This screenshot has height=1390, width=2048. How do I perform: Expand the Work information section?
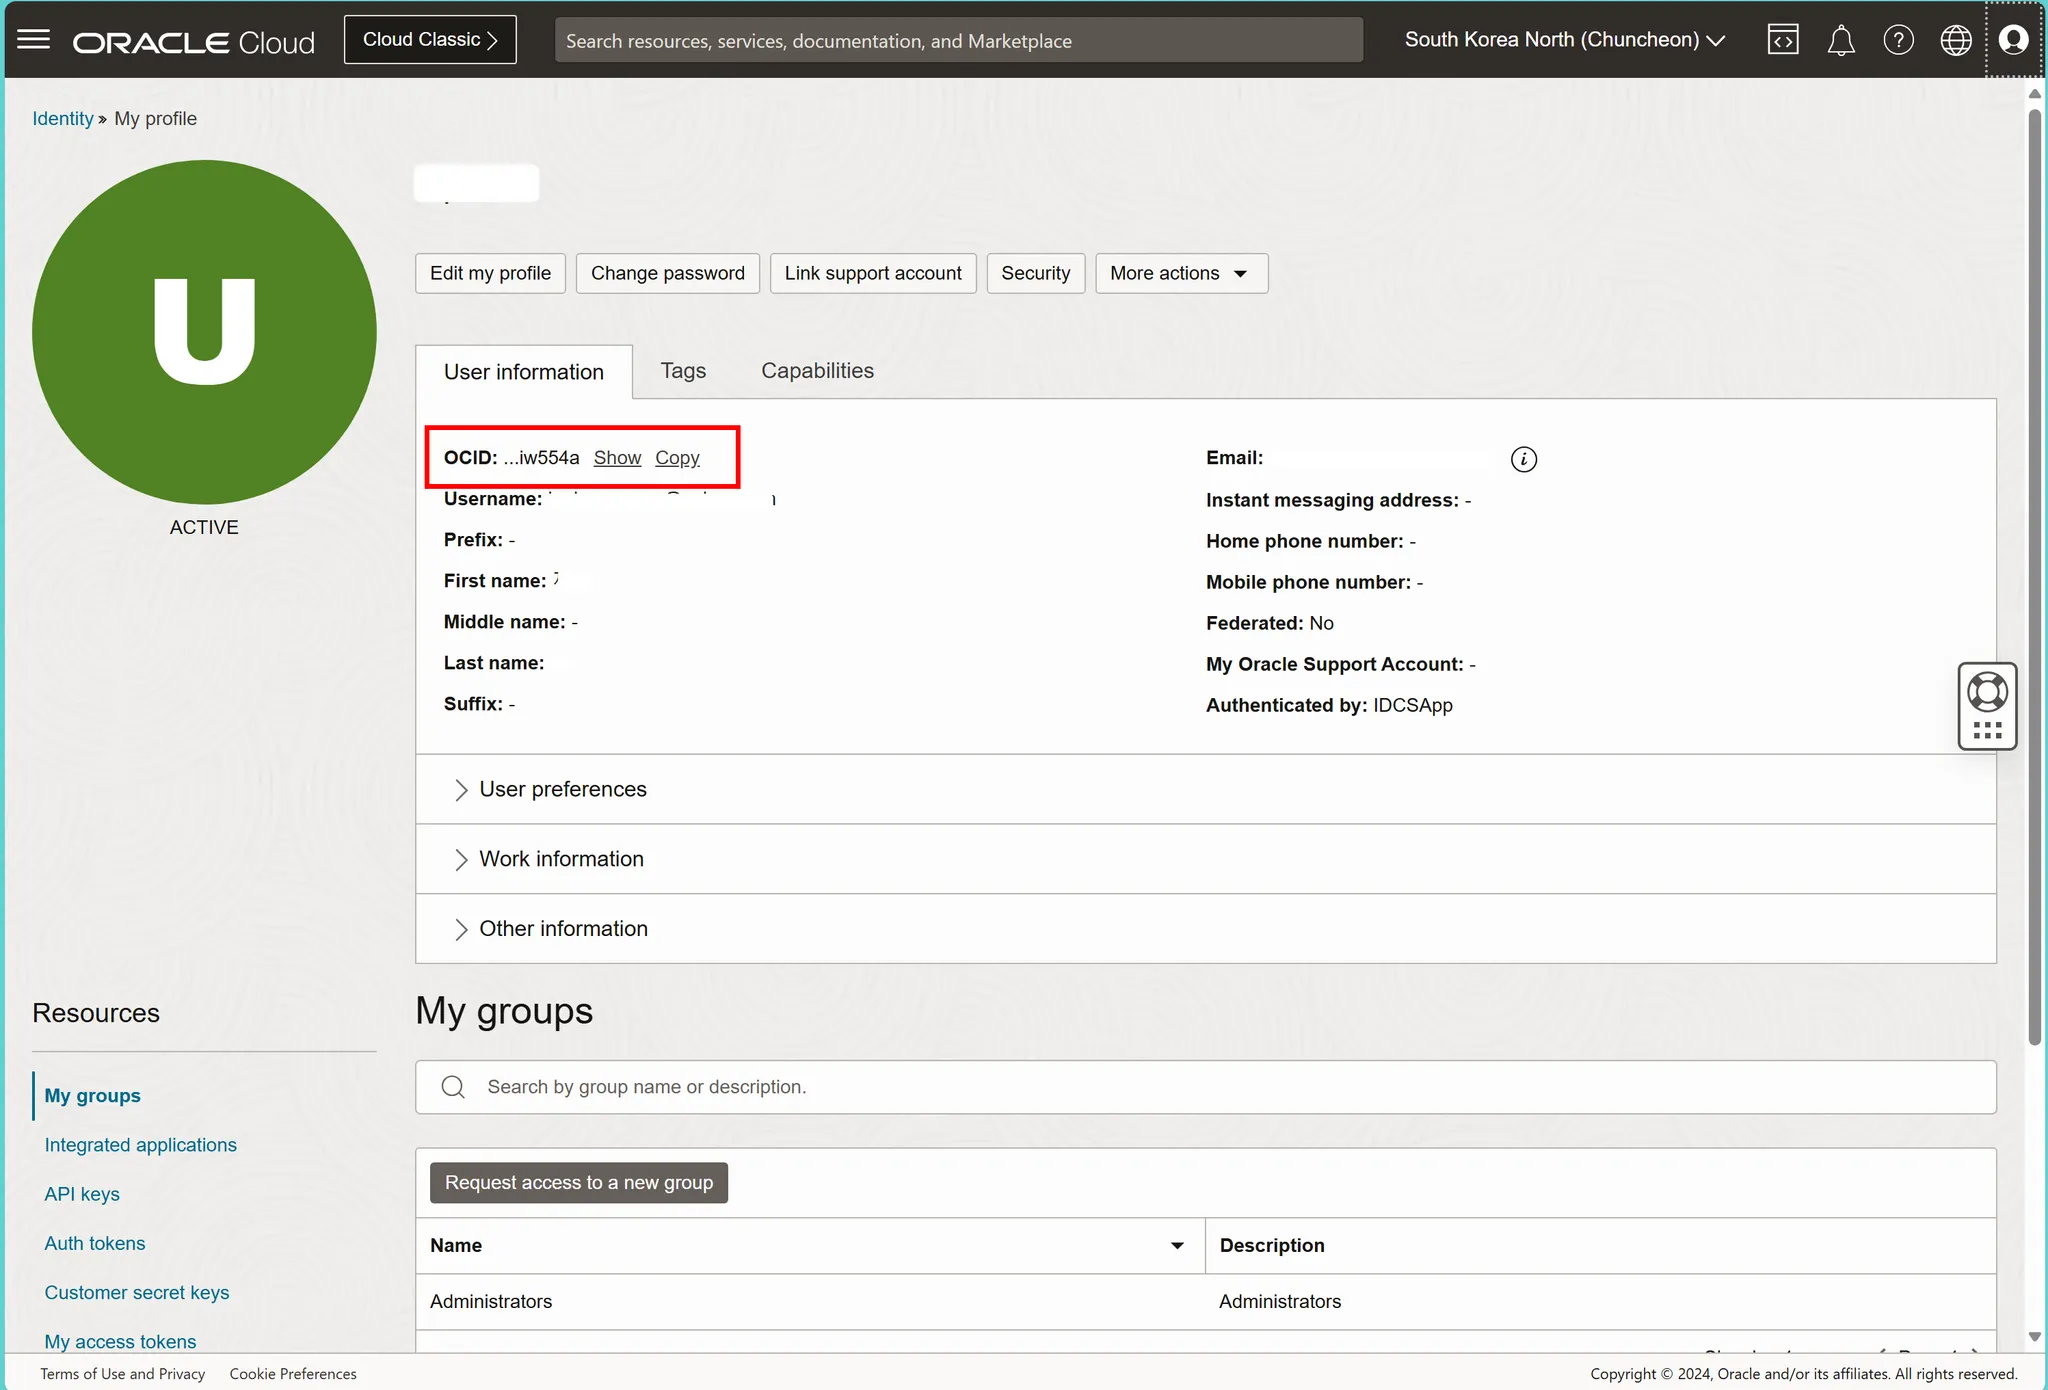pyautogui.click(x=561, y=859)
